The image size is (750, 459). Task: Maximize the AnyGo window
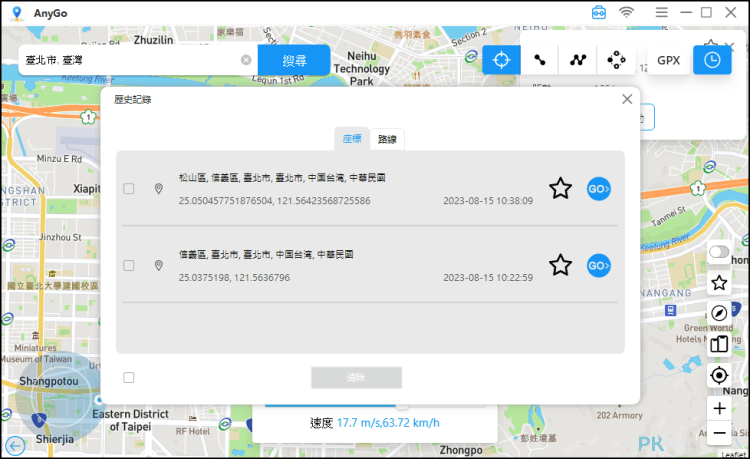706,12
